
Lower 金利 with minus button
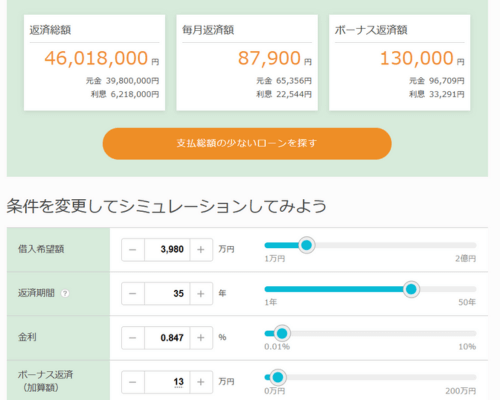click(133, 338)
